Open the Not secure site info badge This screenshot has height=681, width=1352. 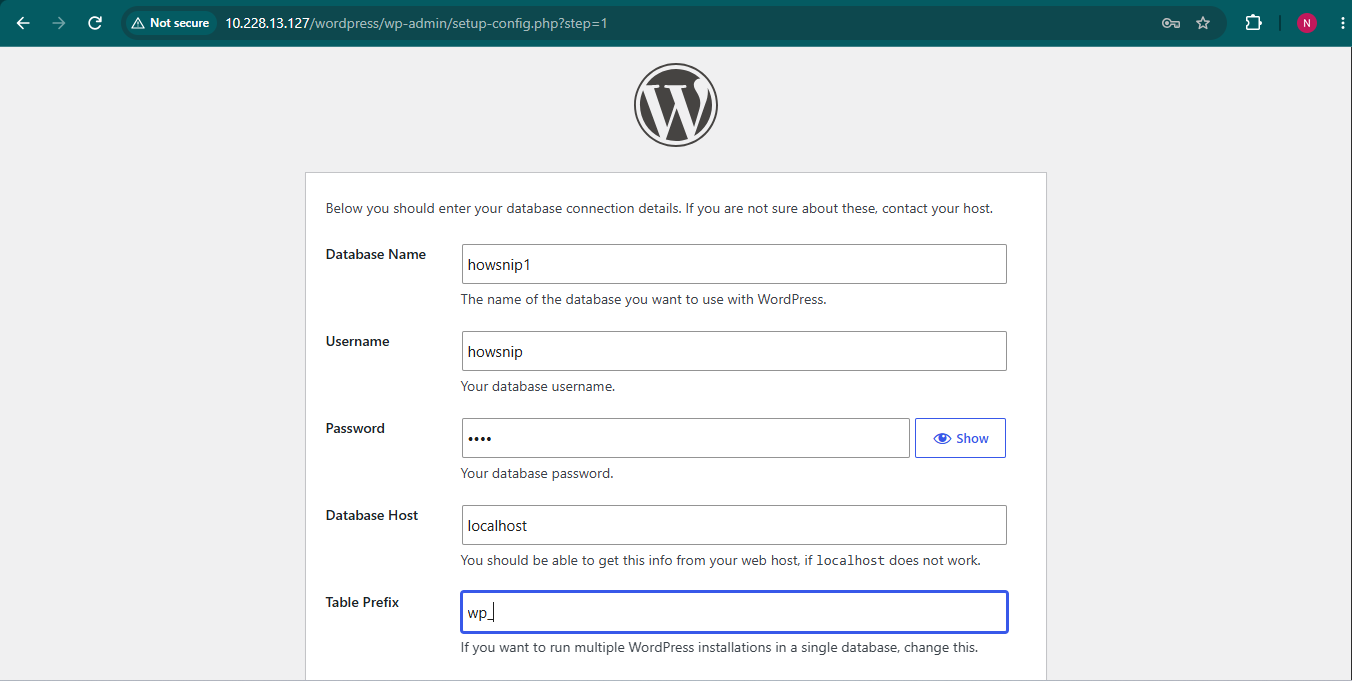coord(170,22)
